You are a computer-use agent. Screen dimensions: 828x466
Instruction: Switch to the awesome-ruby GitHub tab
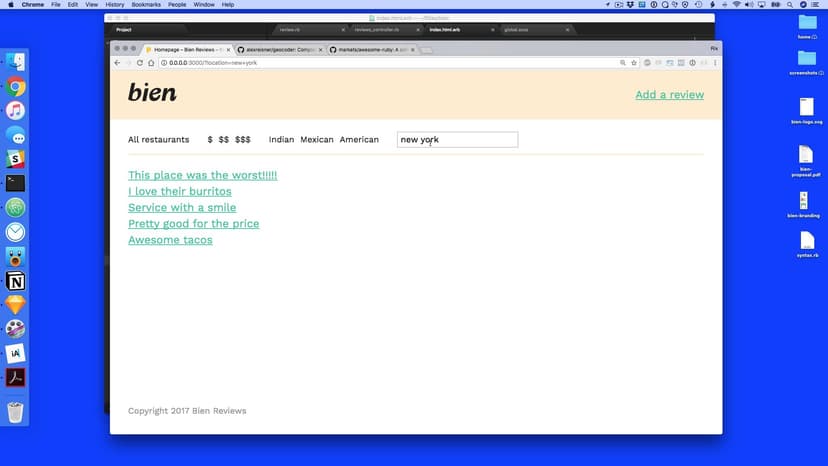(368, 49)
